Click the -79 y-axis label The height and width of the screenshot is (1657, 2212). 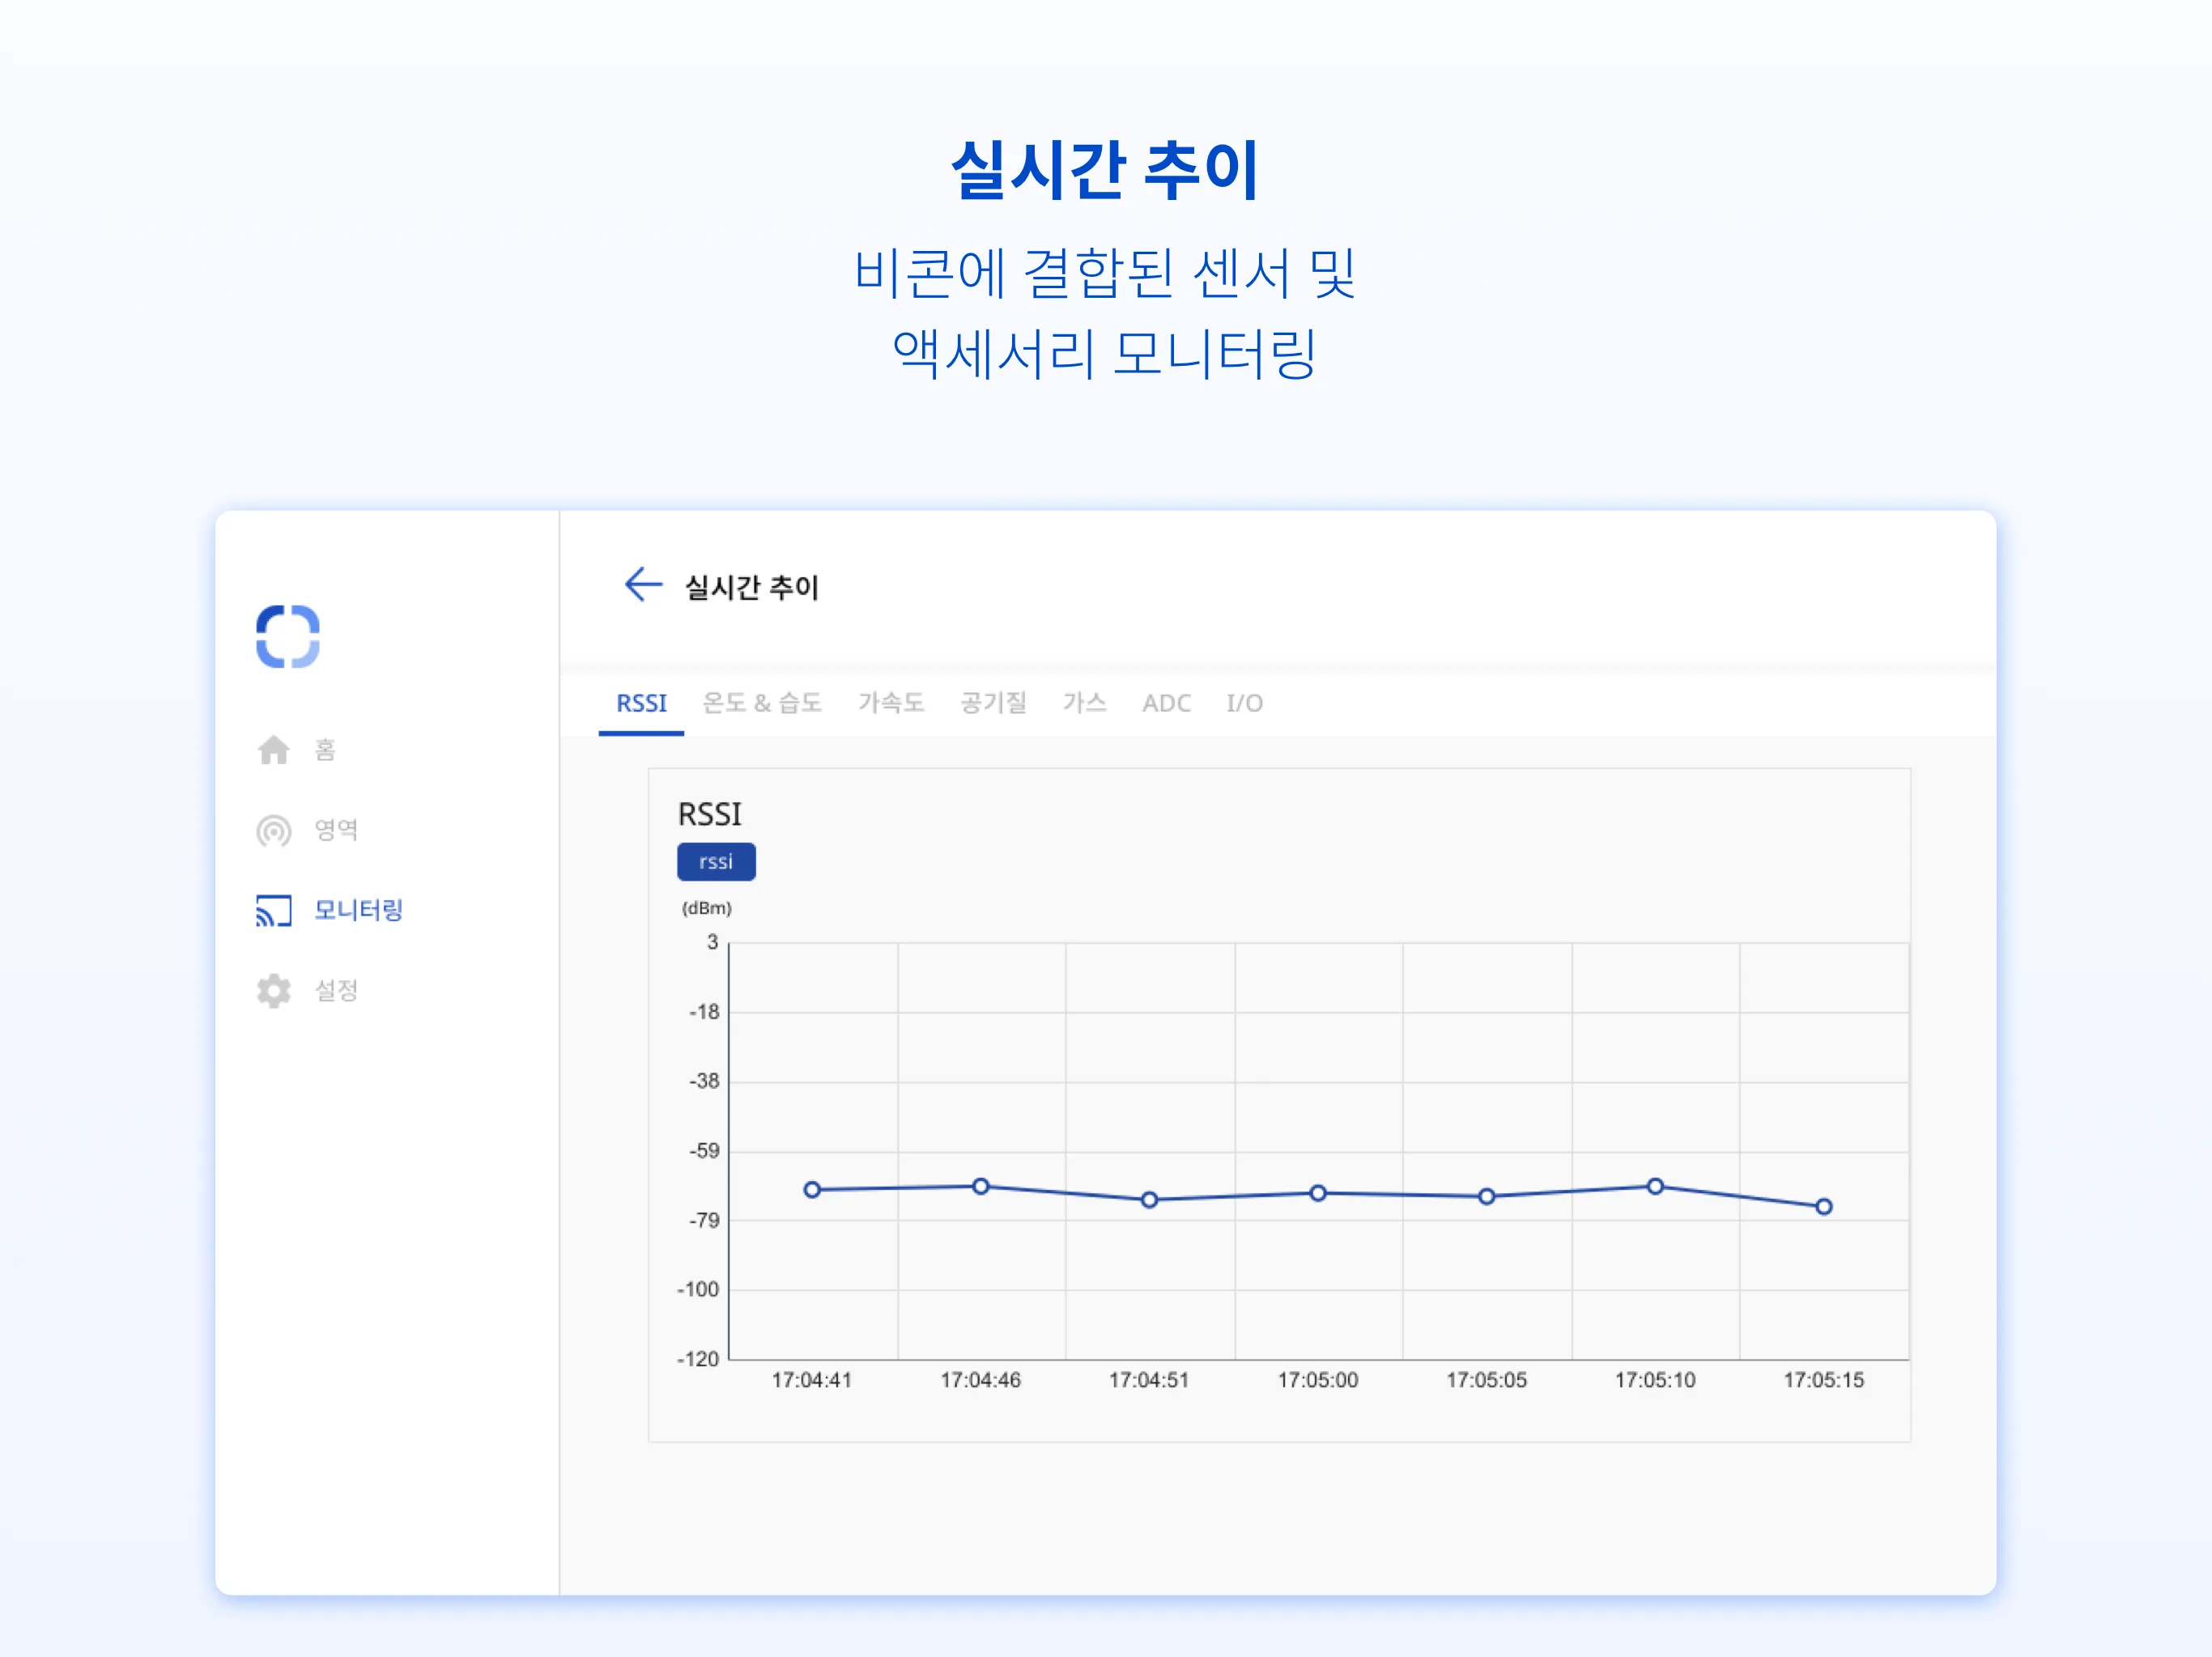click(704, 1220)
